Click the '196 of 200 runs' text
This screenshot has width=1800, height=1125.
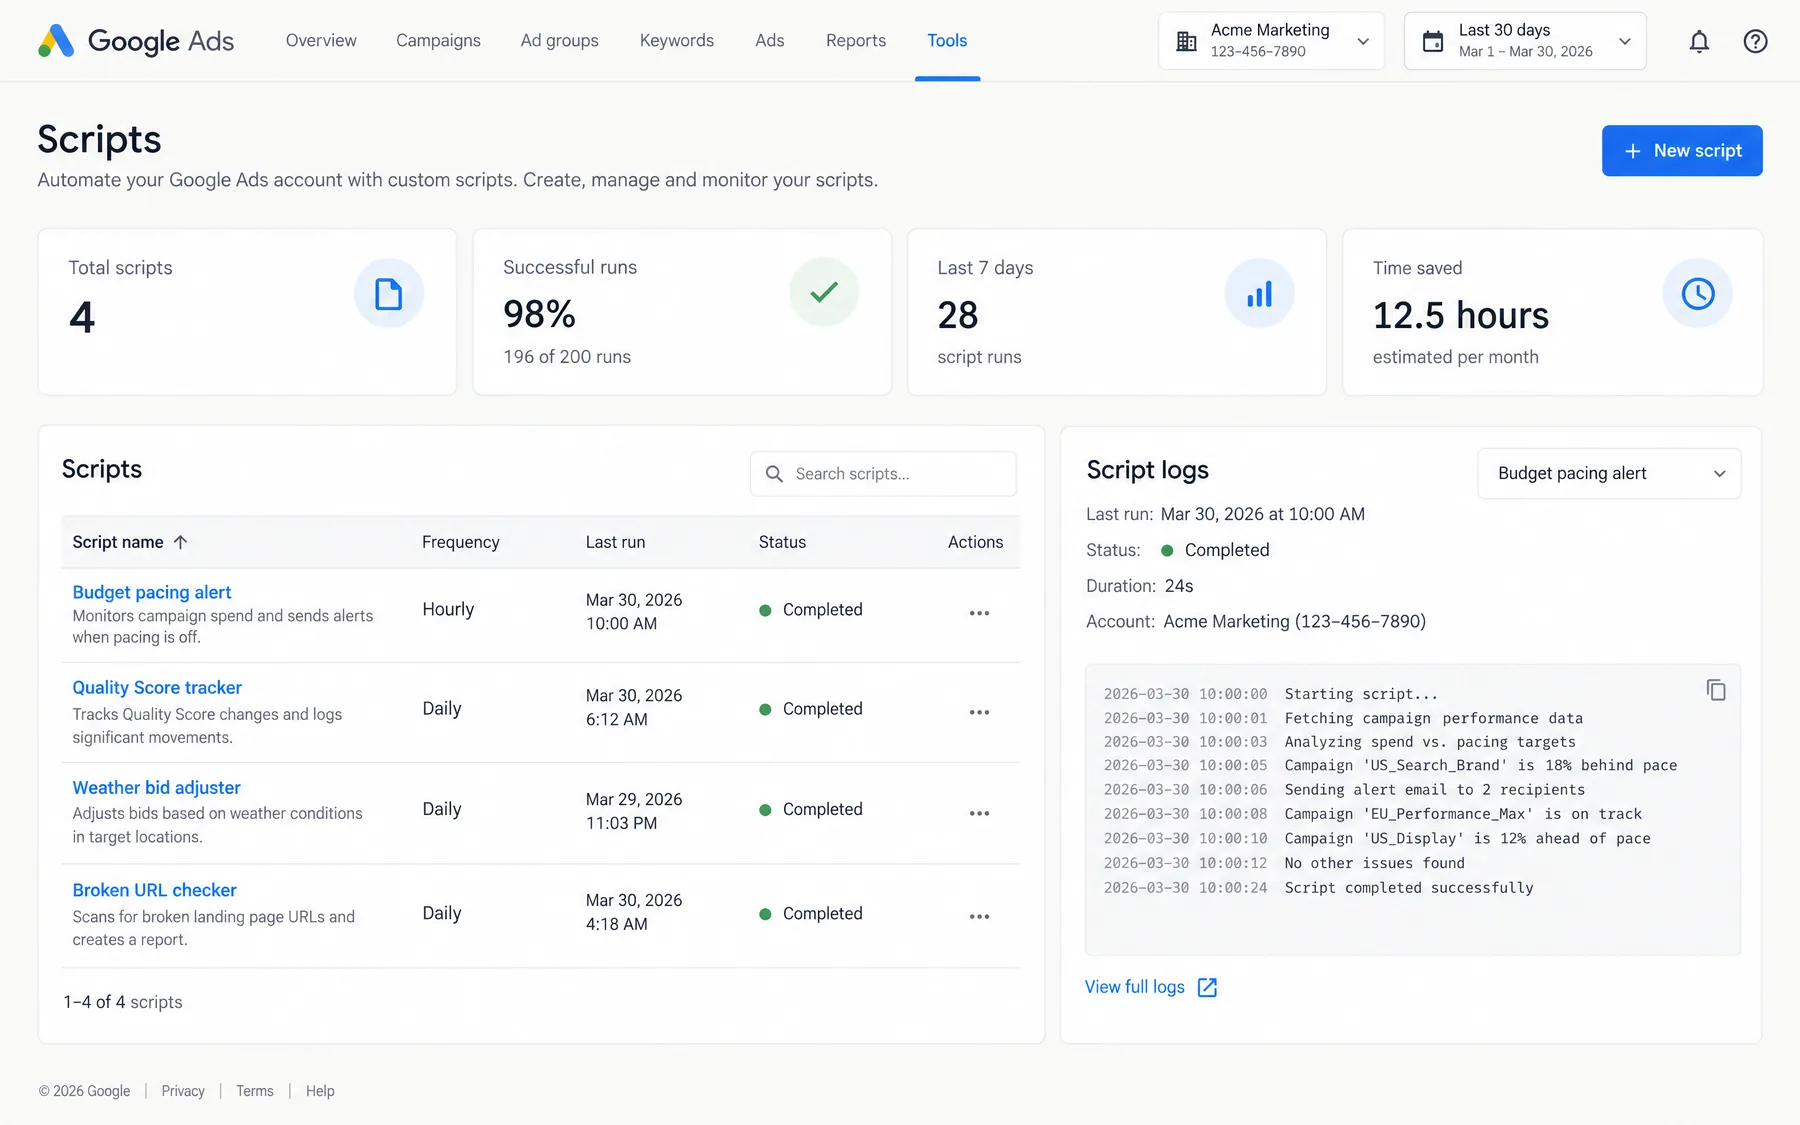tap(567, 357)
